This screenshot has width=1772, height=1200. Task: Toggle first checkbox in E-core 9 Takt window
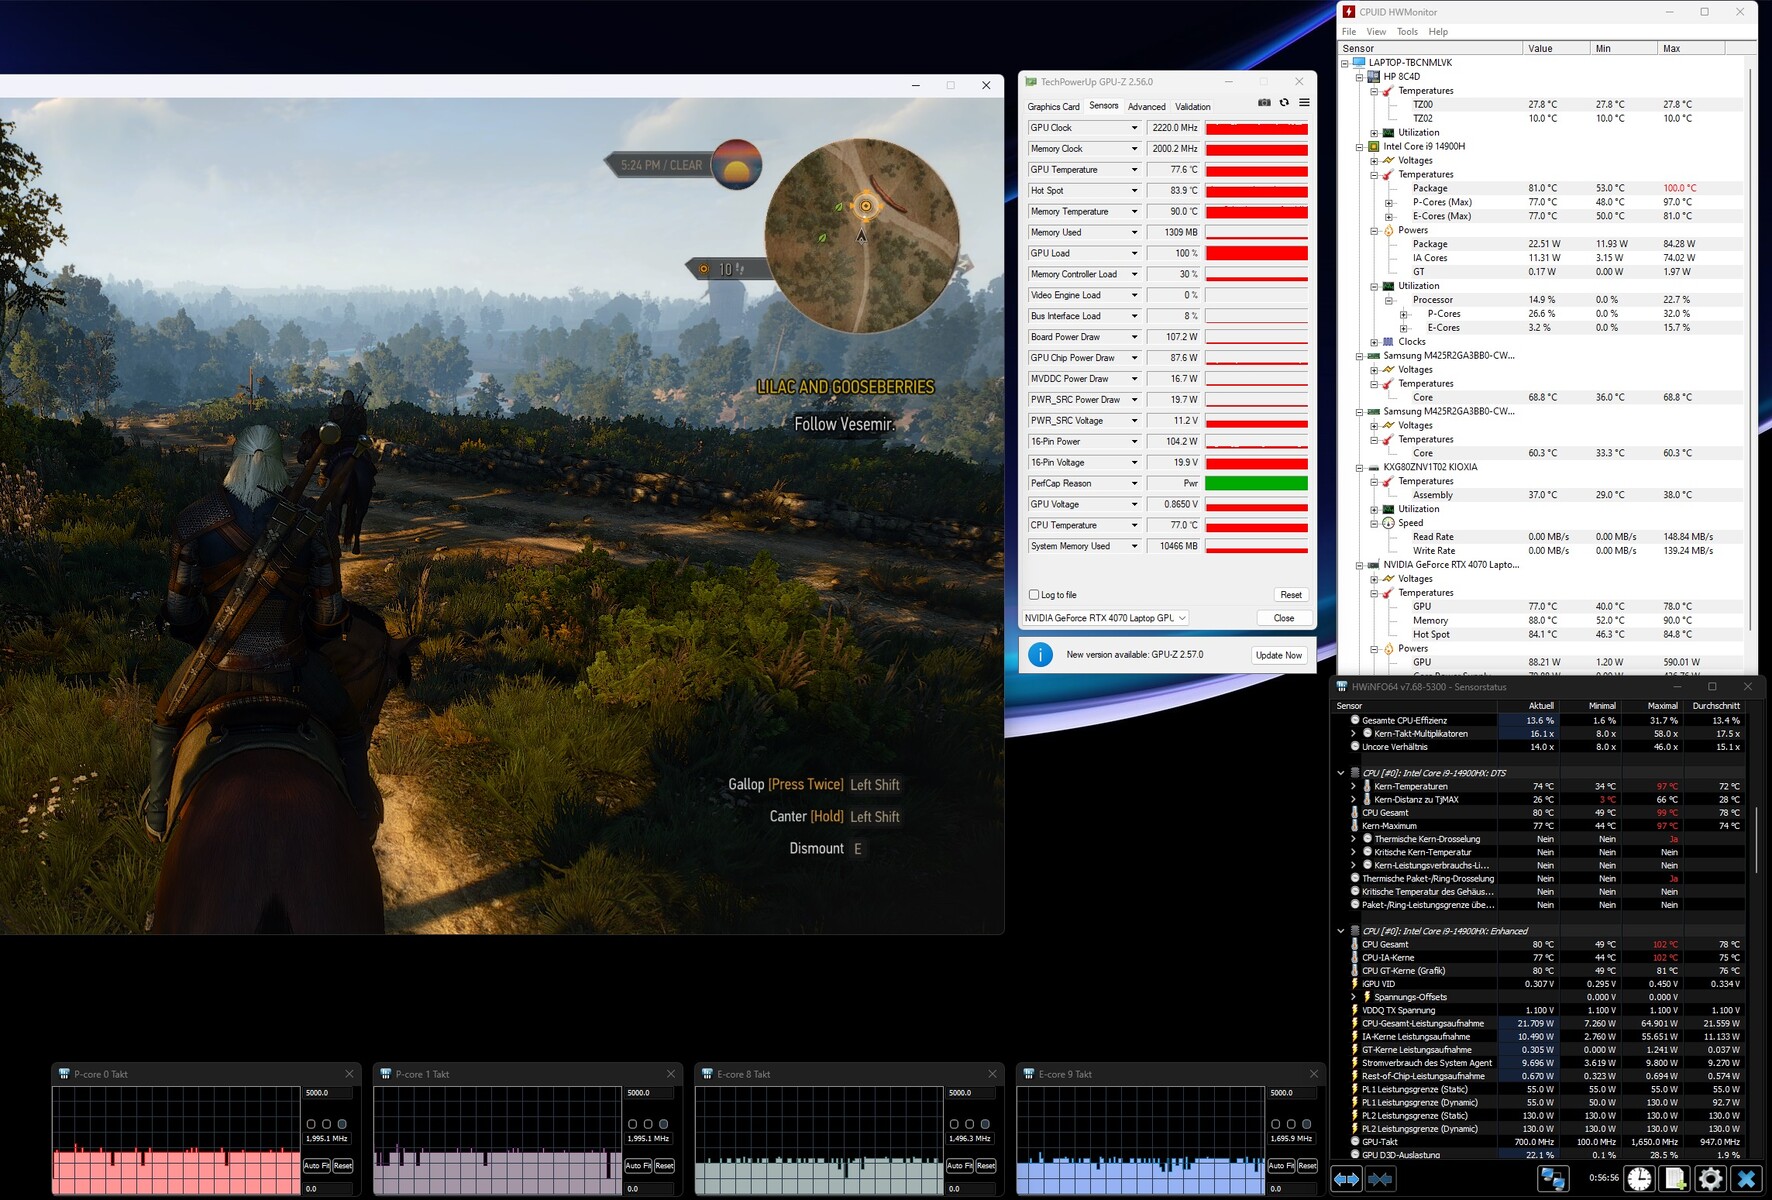(1275, 1124)
